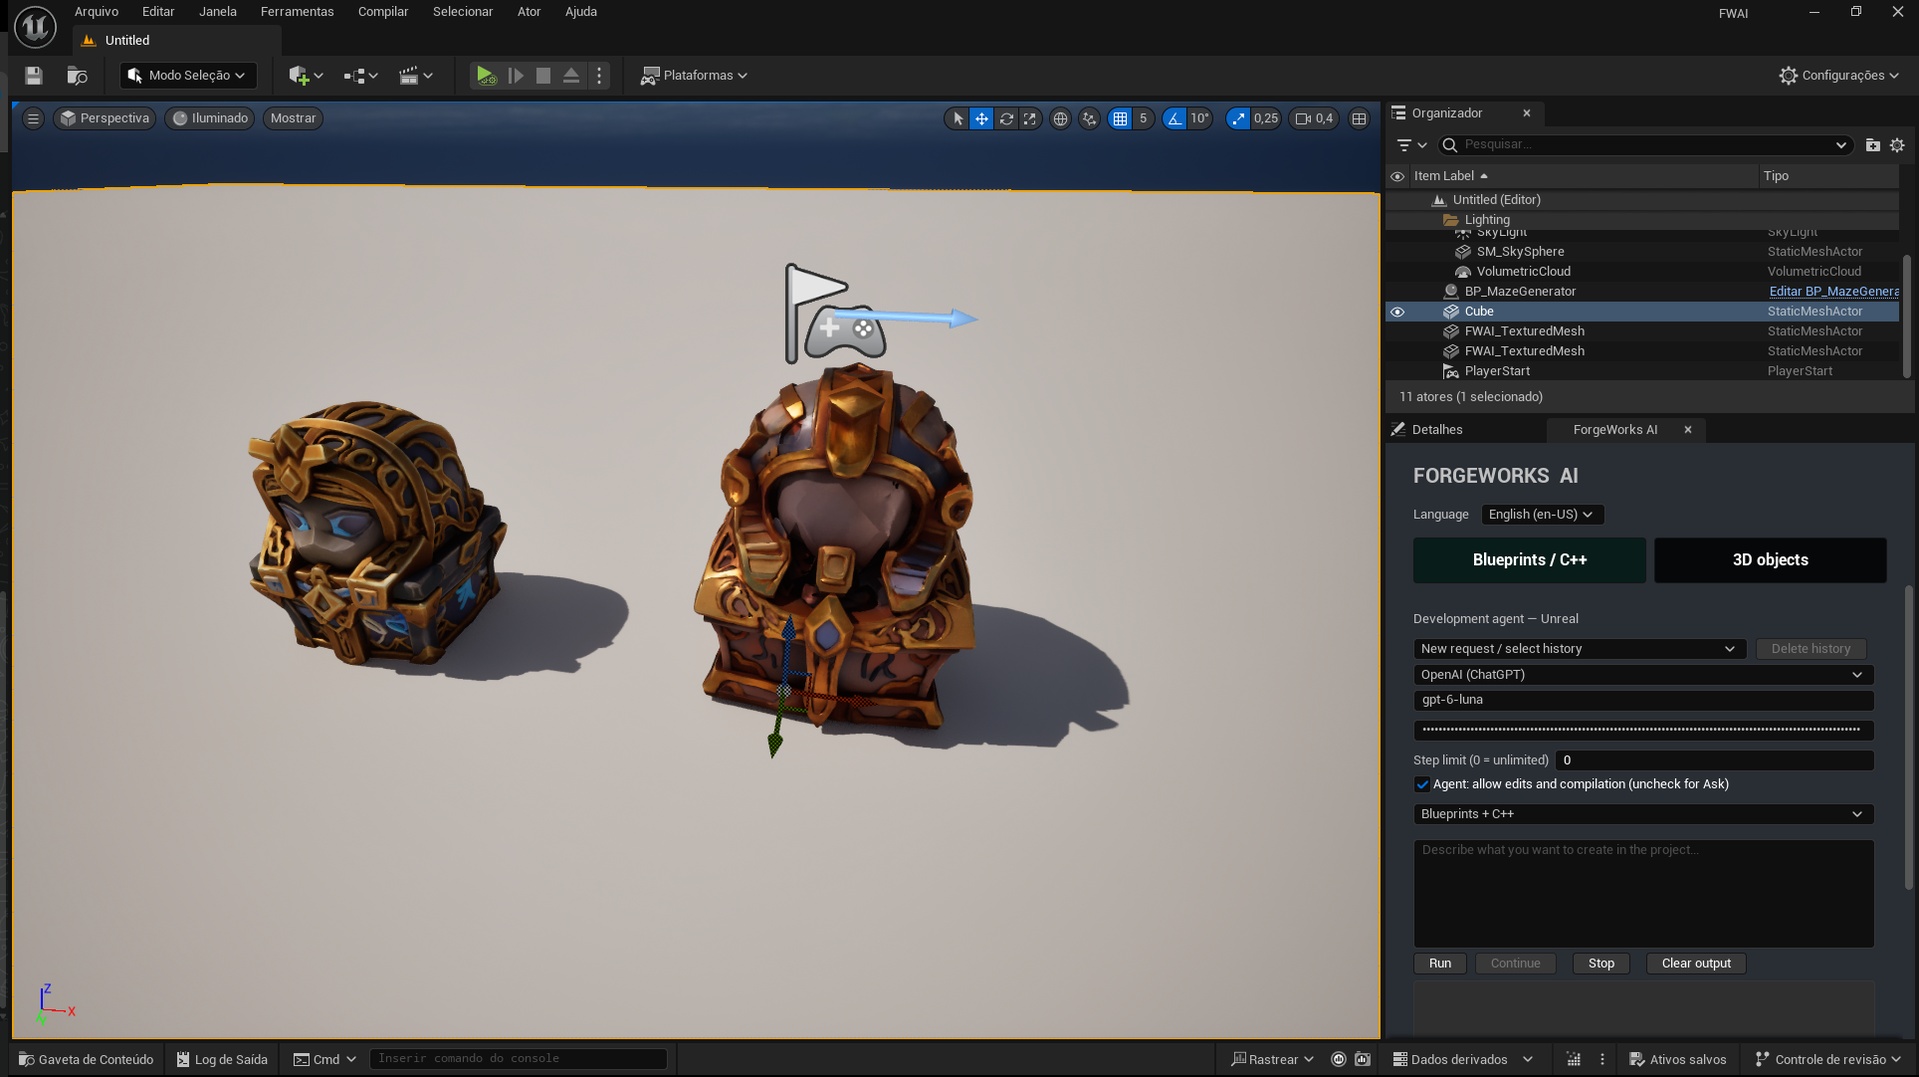Open the OpenAI (ChatGPT) provider dropdown
This screenshot has height=1077, width=1919.
coord(1642,675)
